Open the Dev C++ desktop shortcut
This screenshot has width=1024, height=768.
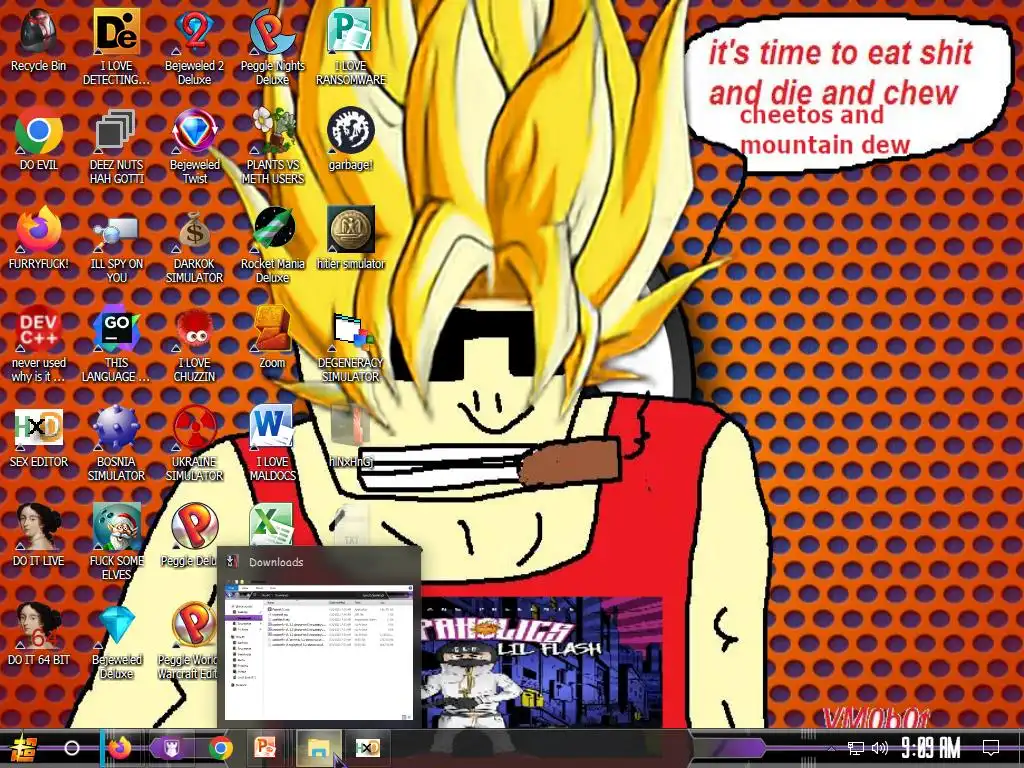[39, 344]
